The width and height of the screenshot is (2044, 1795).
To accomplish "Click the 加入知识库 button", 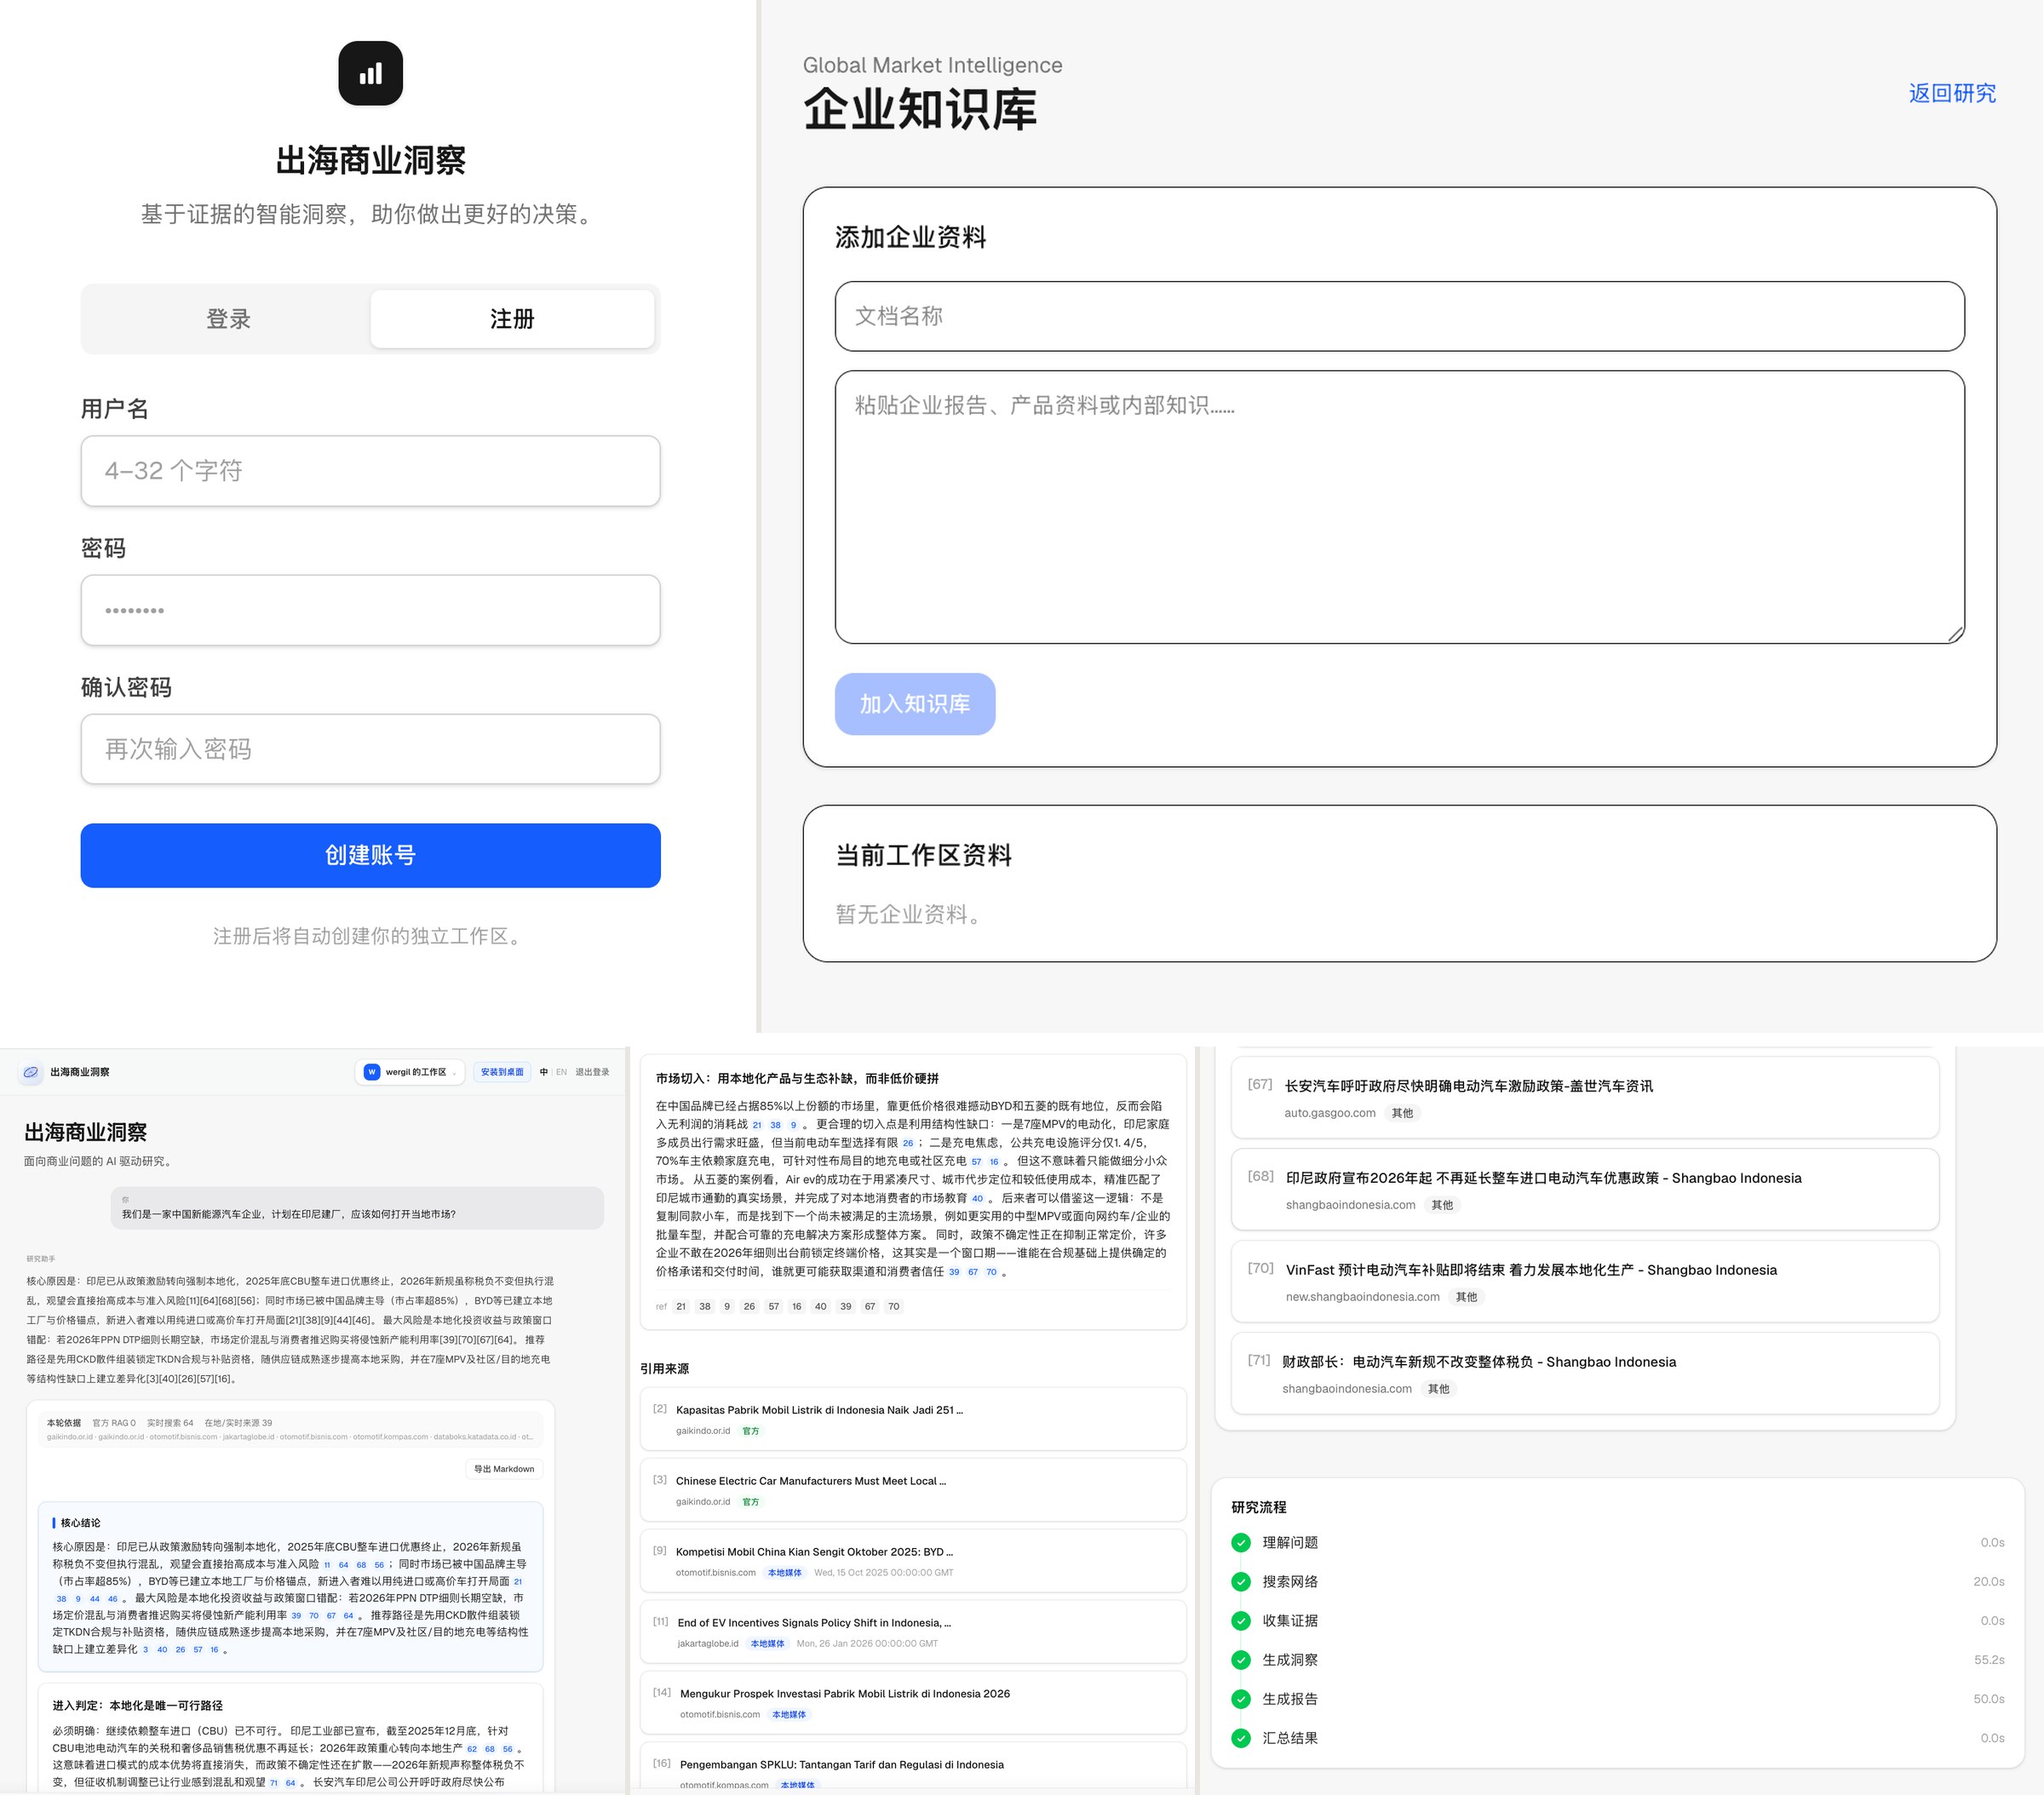I will pos(915,704).
